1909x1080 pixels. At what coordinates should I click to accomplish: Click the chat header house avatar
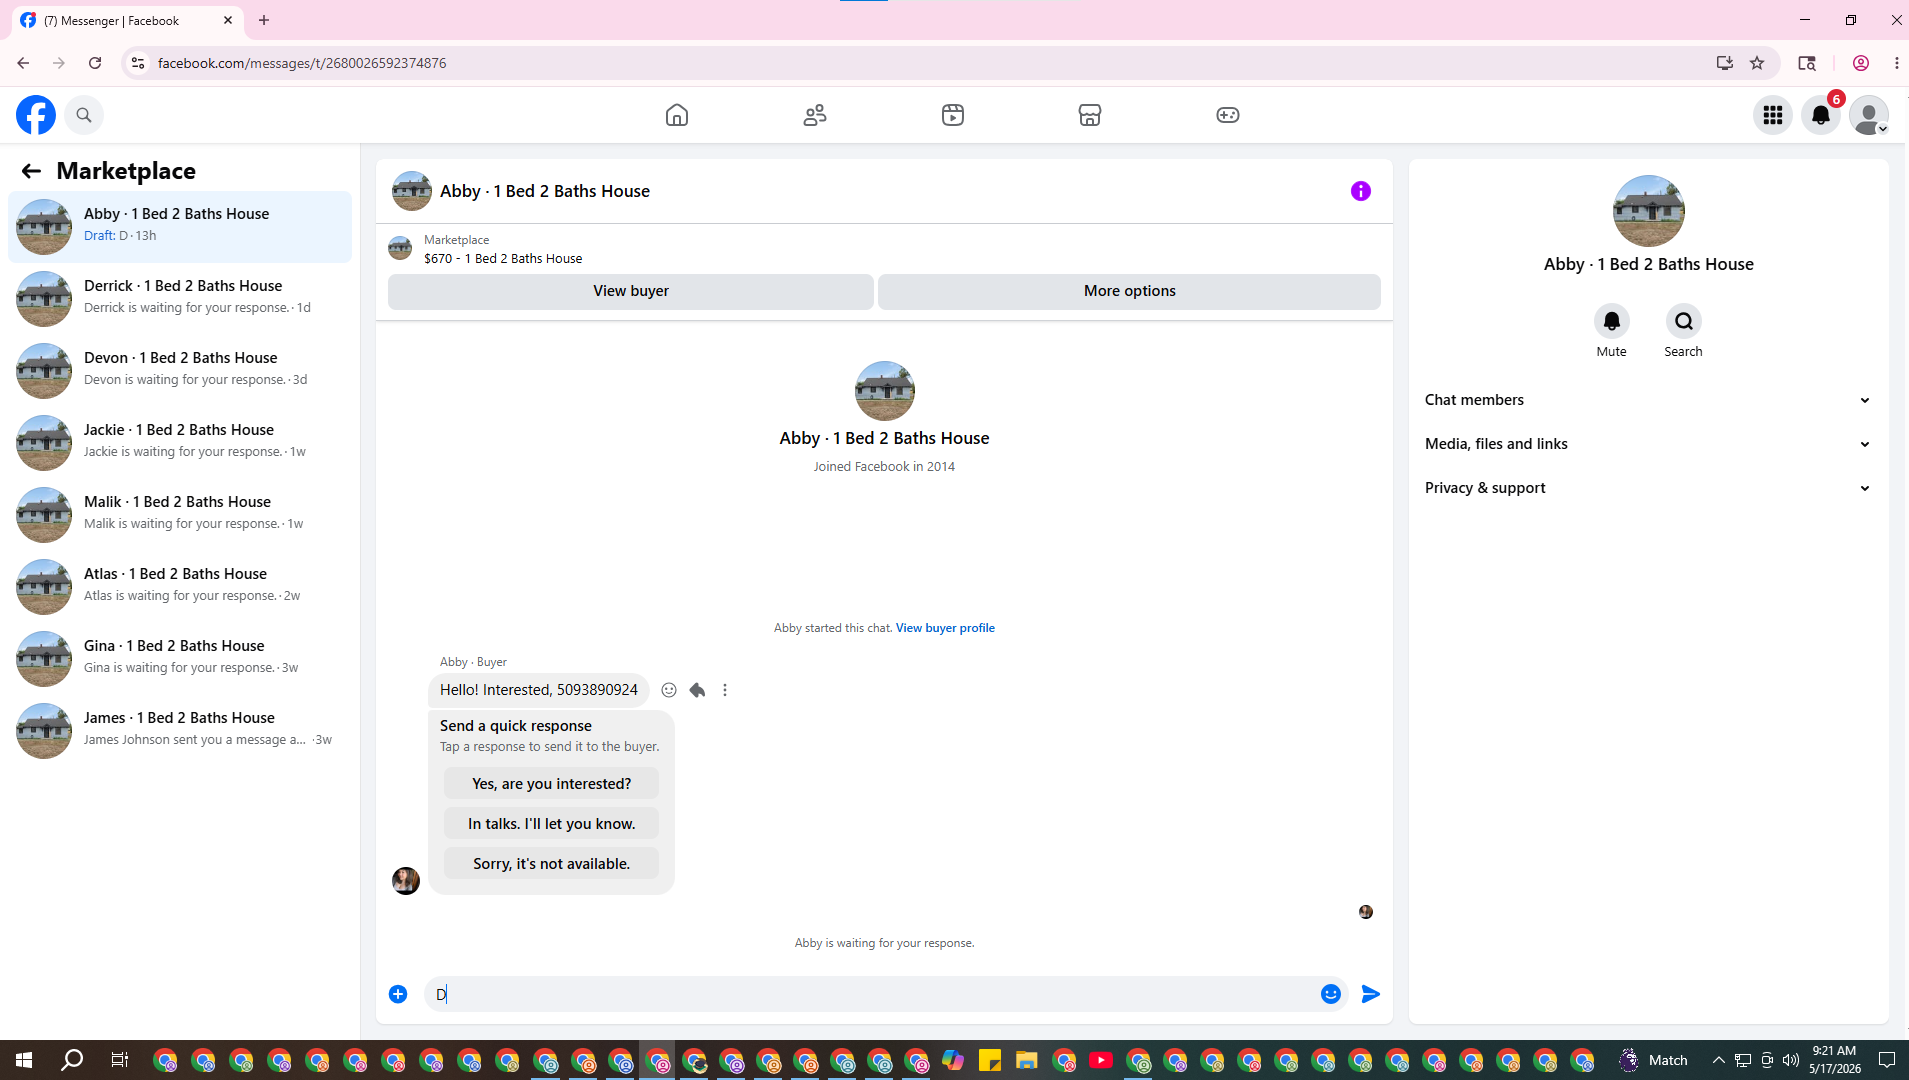coord(412,191)
